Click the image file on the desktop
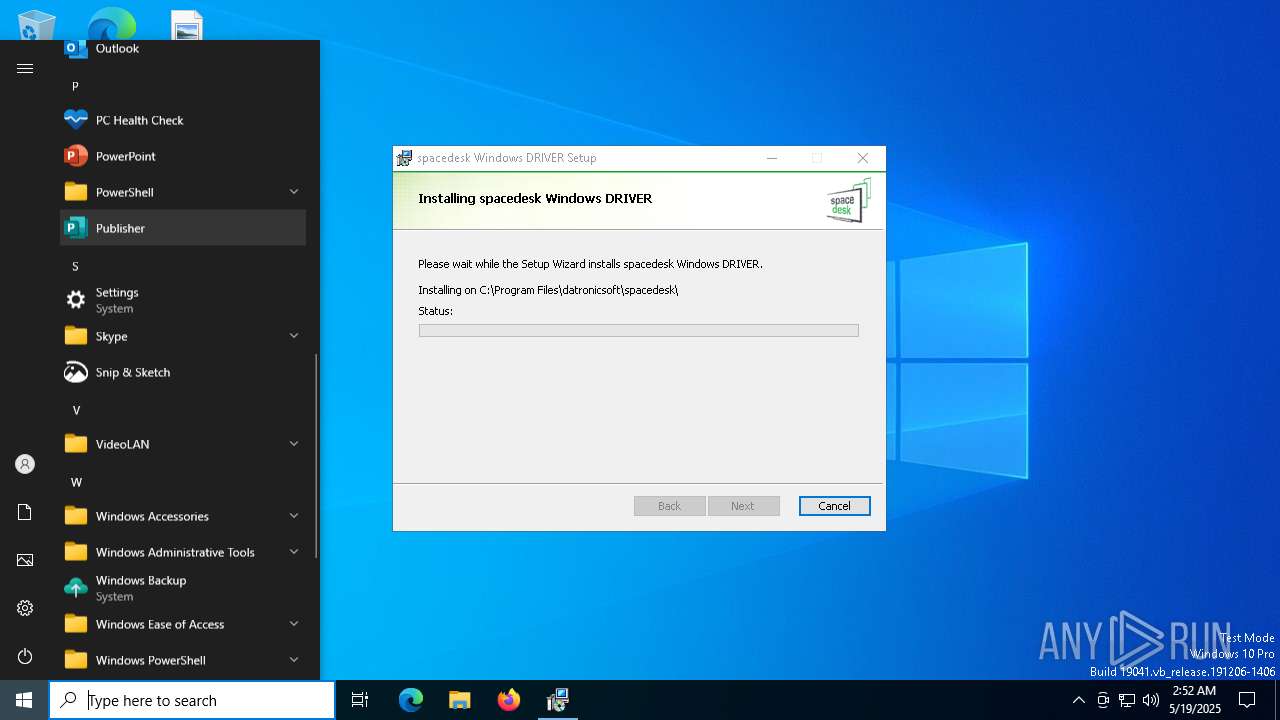The image size is (1280, 720). (186, 25)
